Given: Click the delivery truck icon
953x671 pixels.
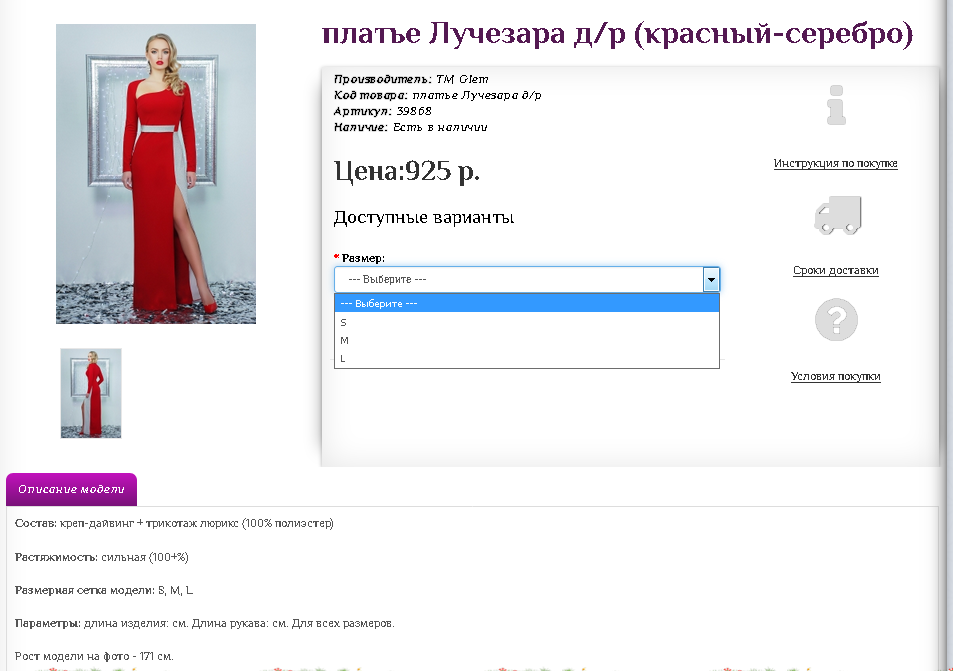Looking at the screenshot, I should click(x=838, y=215).
